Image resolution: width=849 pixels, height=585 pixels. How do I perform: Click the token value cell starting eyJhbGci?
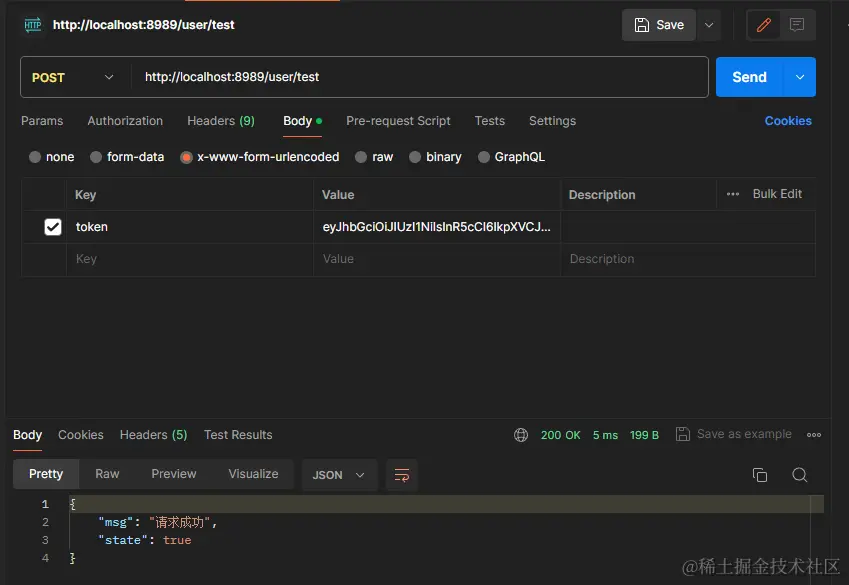click(x=436, y=227)
